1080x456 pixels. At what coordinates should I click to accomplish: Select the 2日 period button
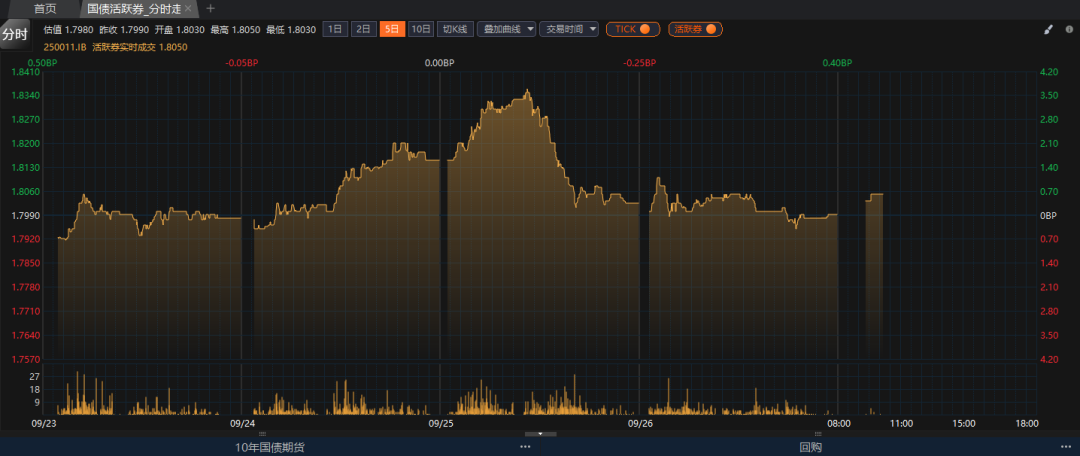[363, 29]
